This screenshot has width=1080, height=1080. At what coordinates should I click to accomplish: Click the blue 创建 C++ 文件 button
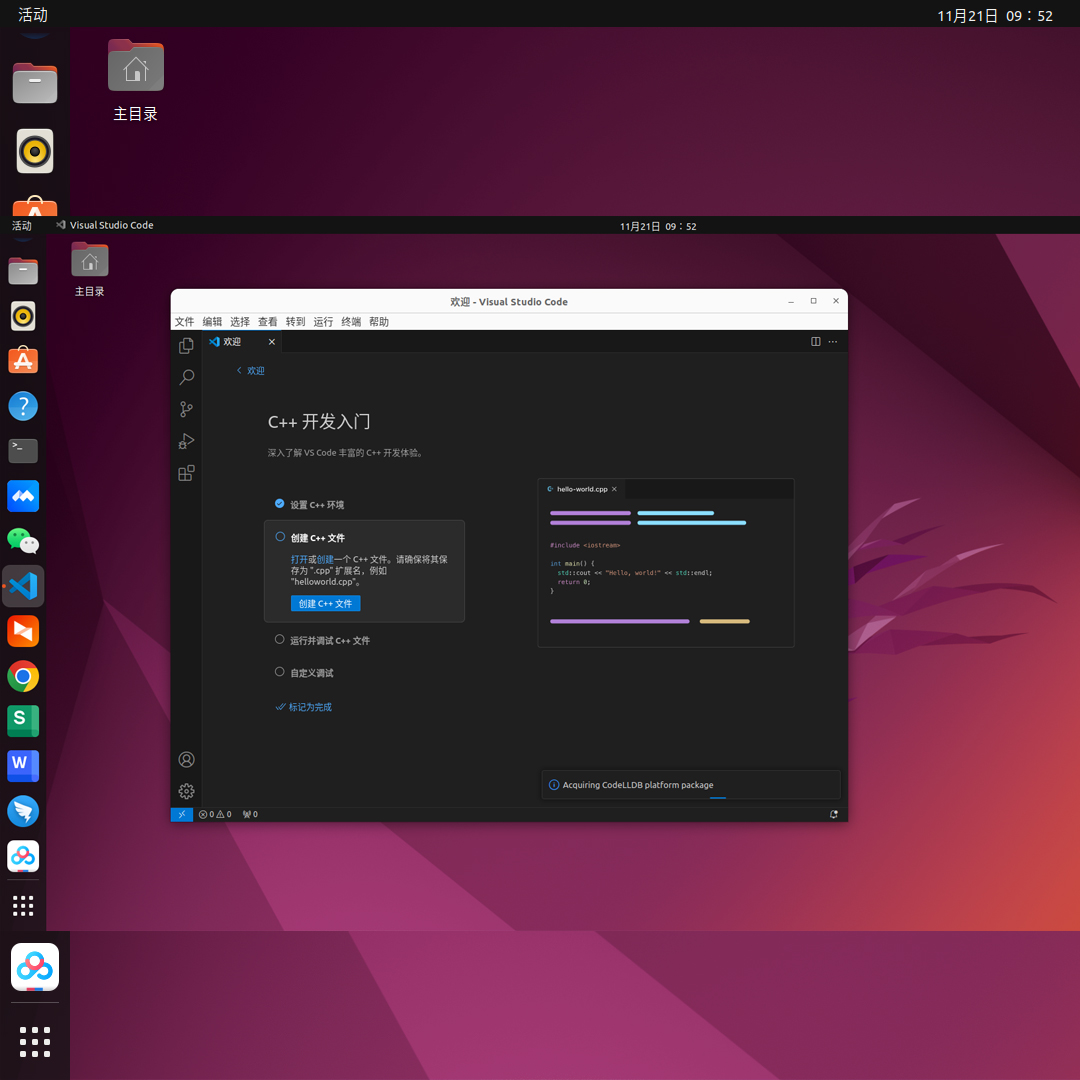tap(325, 603)
